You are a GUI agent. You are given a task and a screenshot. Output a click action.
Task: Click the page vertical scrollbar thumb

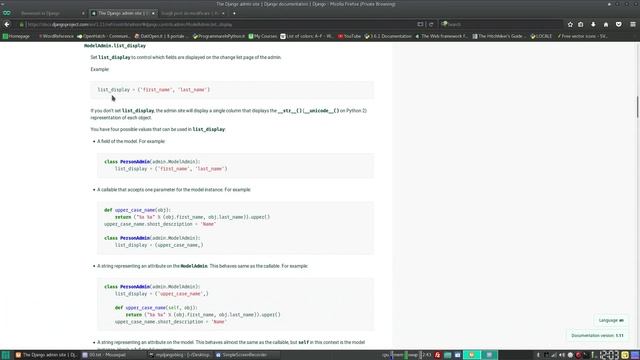[637, 107]
